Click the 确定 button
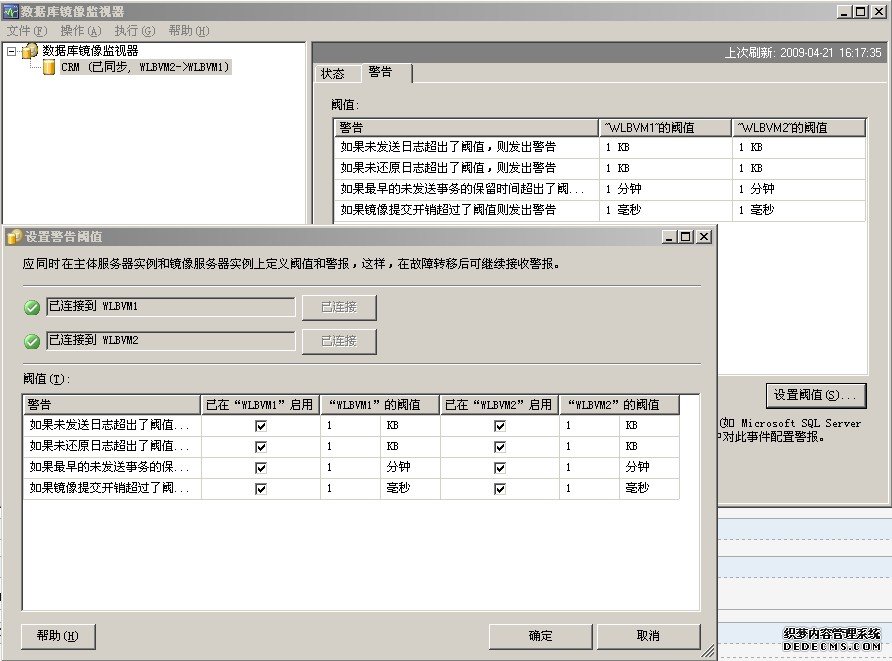Screen dimensions: 892x661 [540, 636]
